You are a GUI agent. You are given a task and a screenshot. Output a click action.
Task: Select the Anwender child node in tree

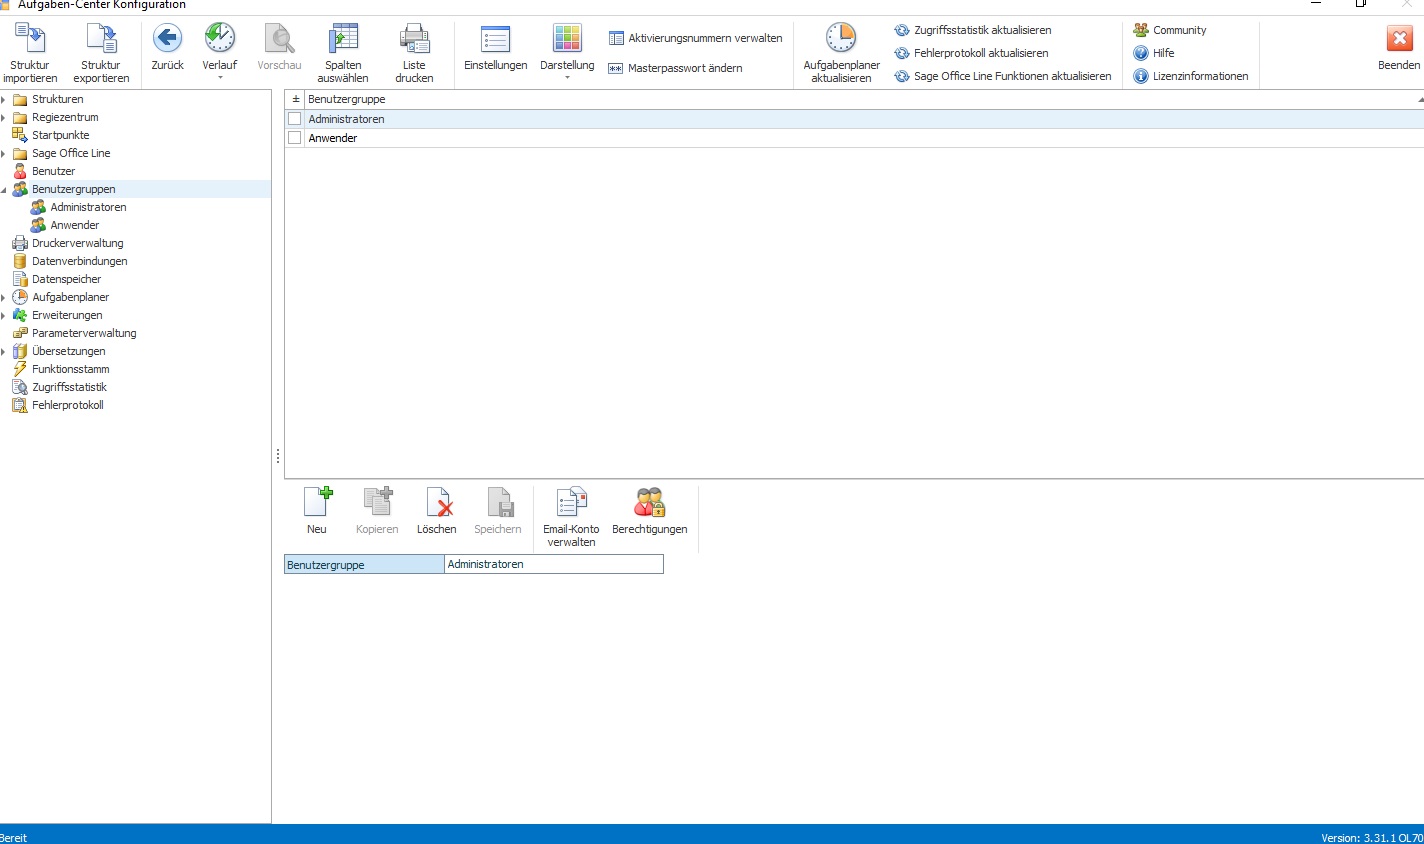pos(75,225)
